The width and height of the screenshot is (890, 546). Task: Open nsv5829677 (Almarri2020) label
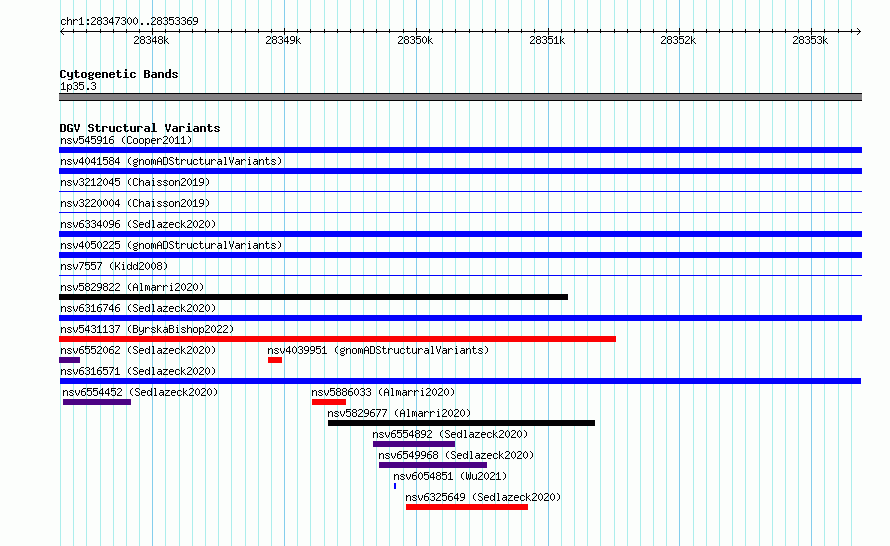[399, 413]
